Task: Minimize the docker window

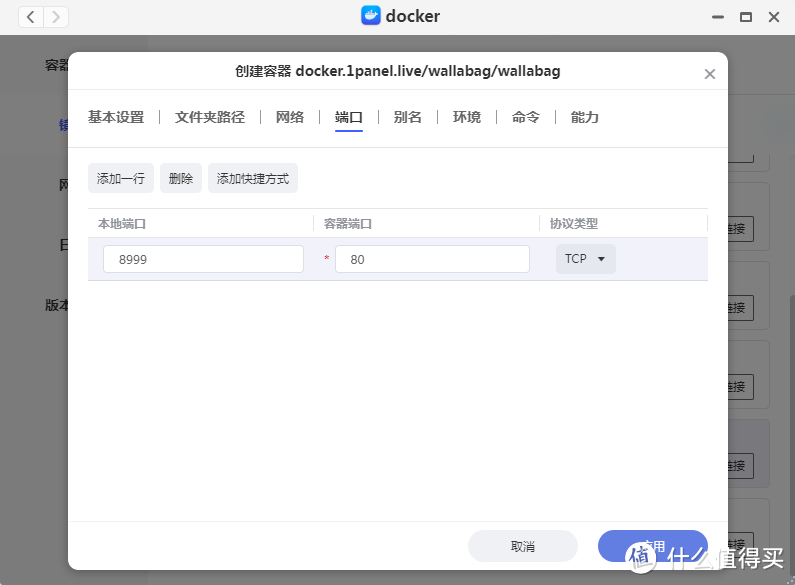Action: [717, 17]
